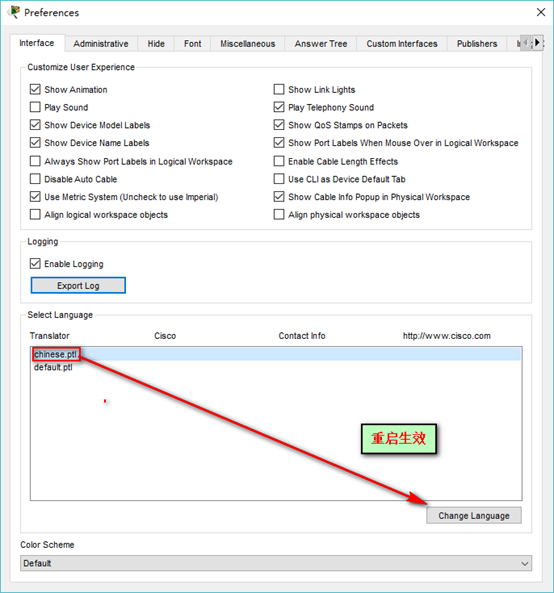Open the Color Scheme dropdown
Viewport: 554px width, 593px height.
(x=276, y=564)
